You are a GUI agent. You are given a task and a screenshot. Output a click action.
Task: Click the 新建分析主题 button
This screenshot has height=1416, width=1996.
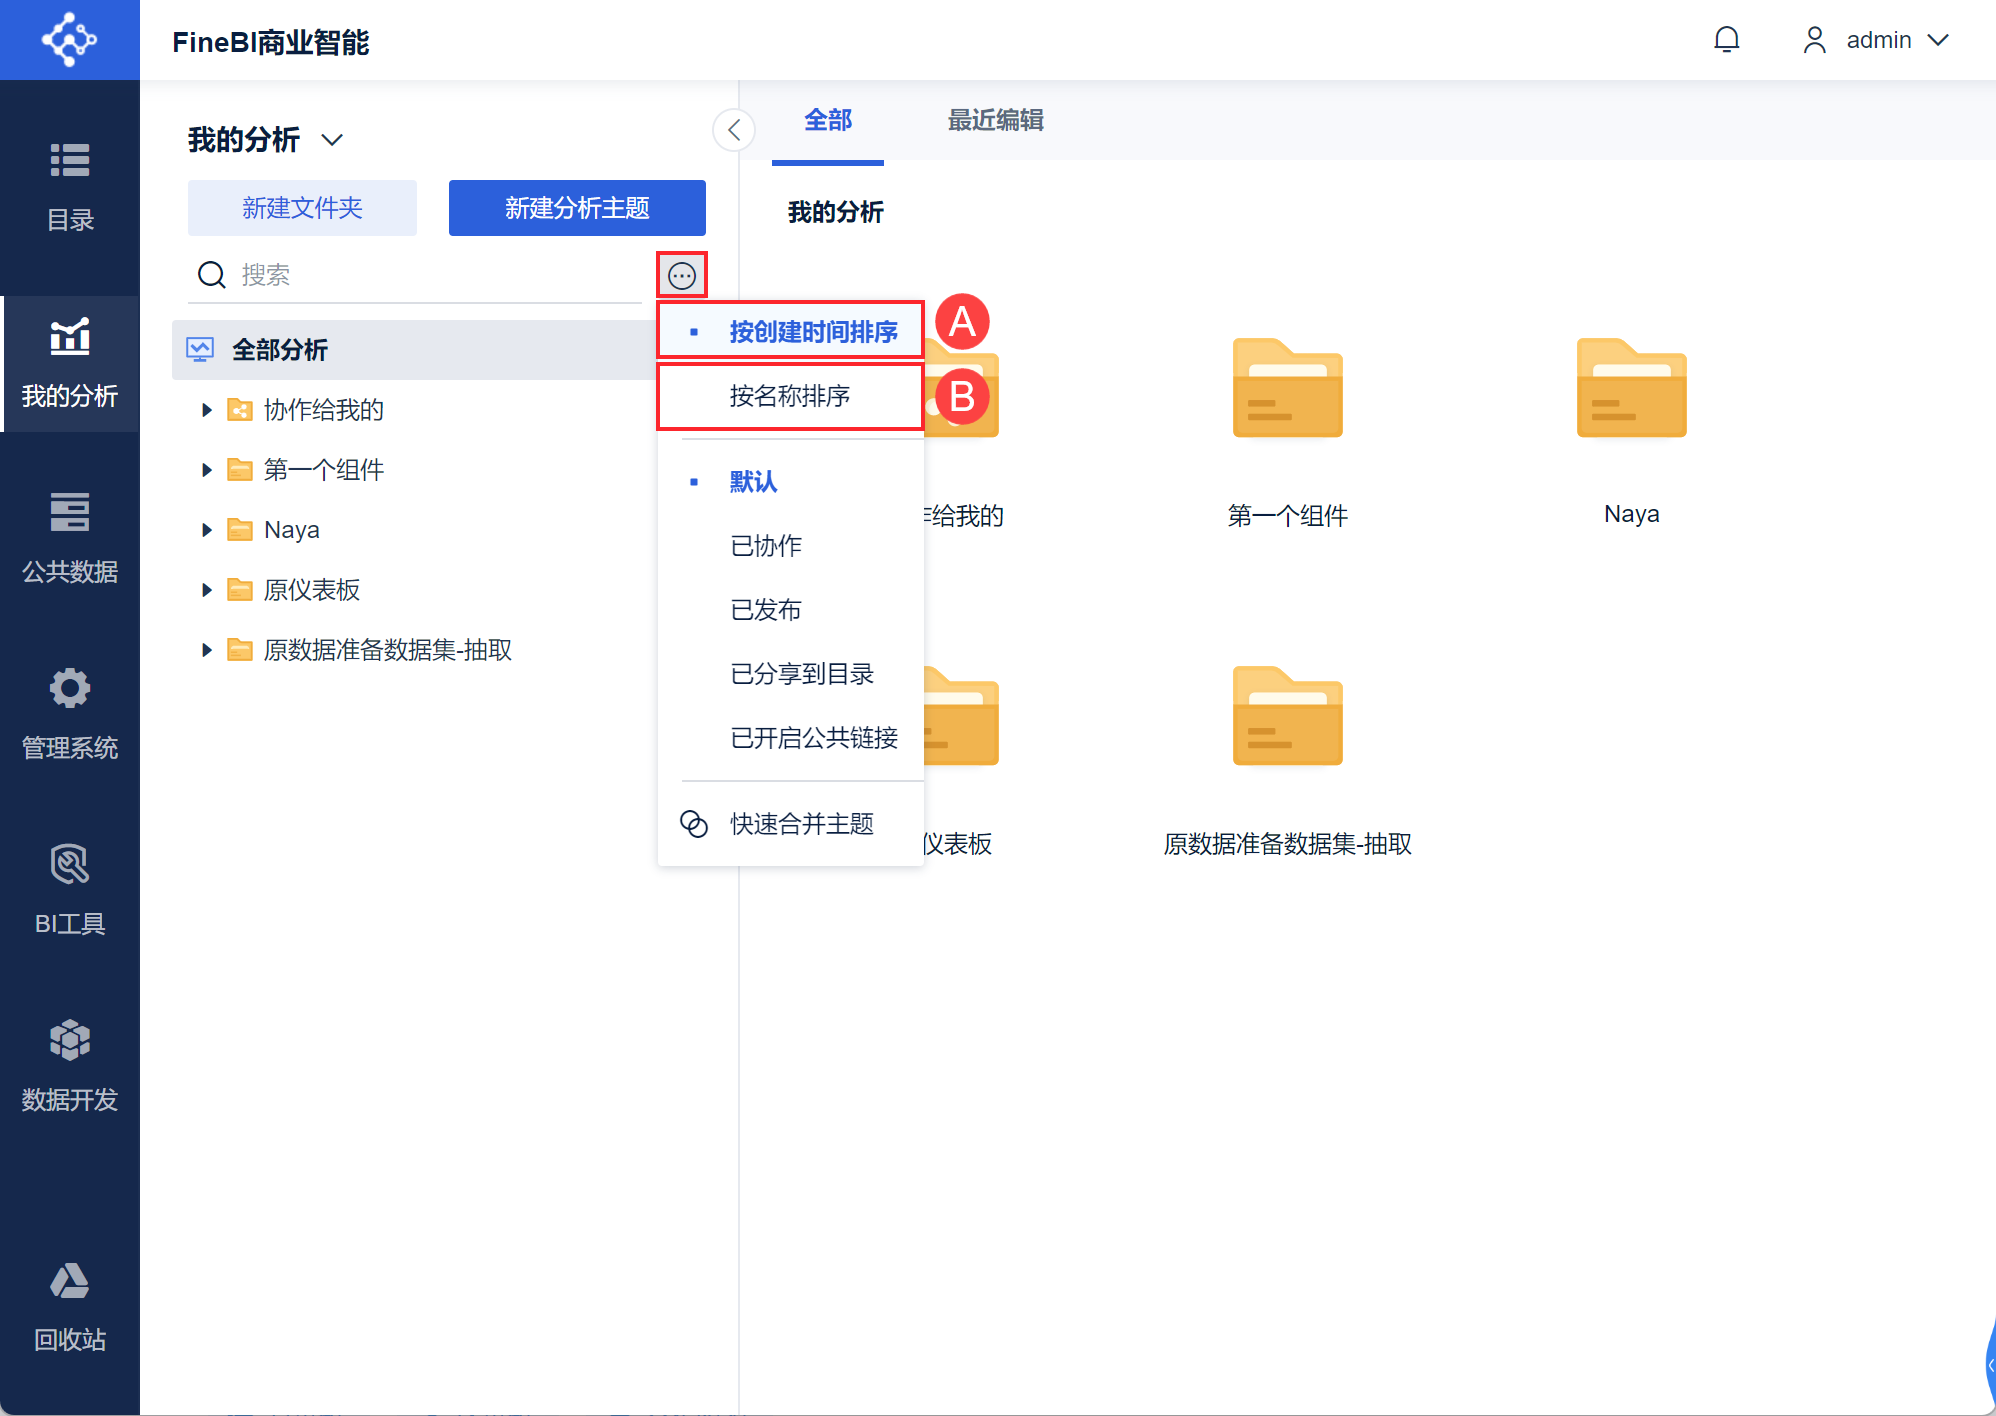point(577,208)
